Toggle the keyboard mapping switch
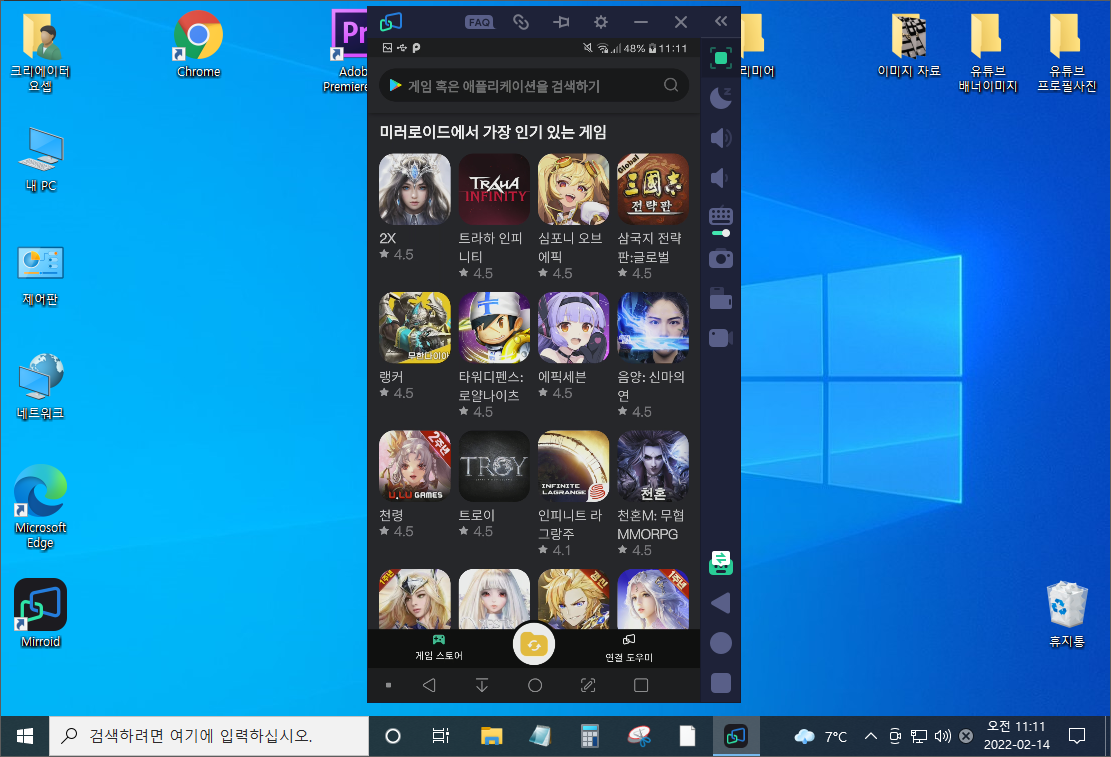Image resolution: width=1111 pixels, height=757 pixels. click(x=721, y=233)
